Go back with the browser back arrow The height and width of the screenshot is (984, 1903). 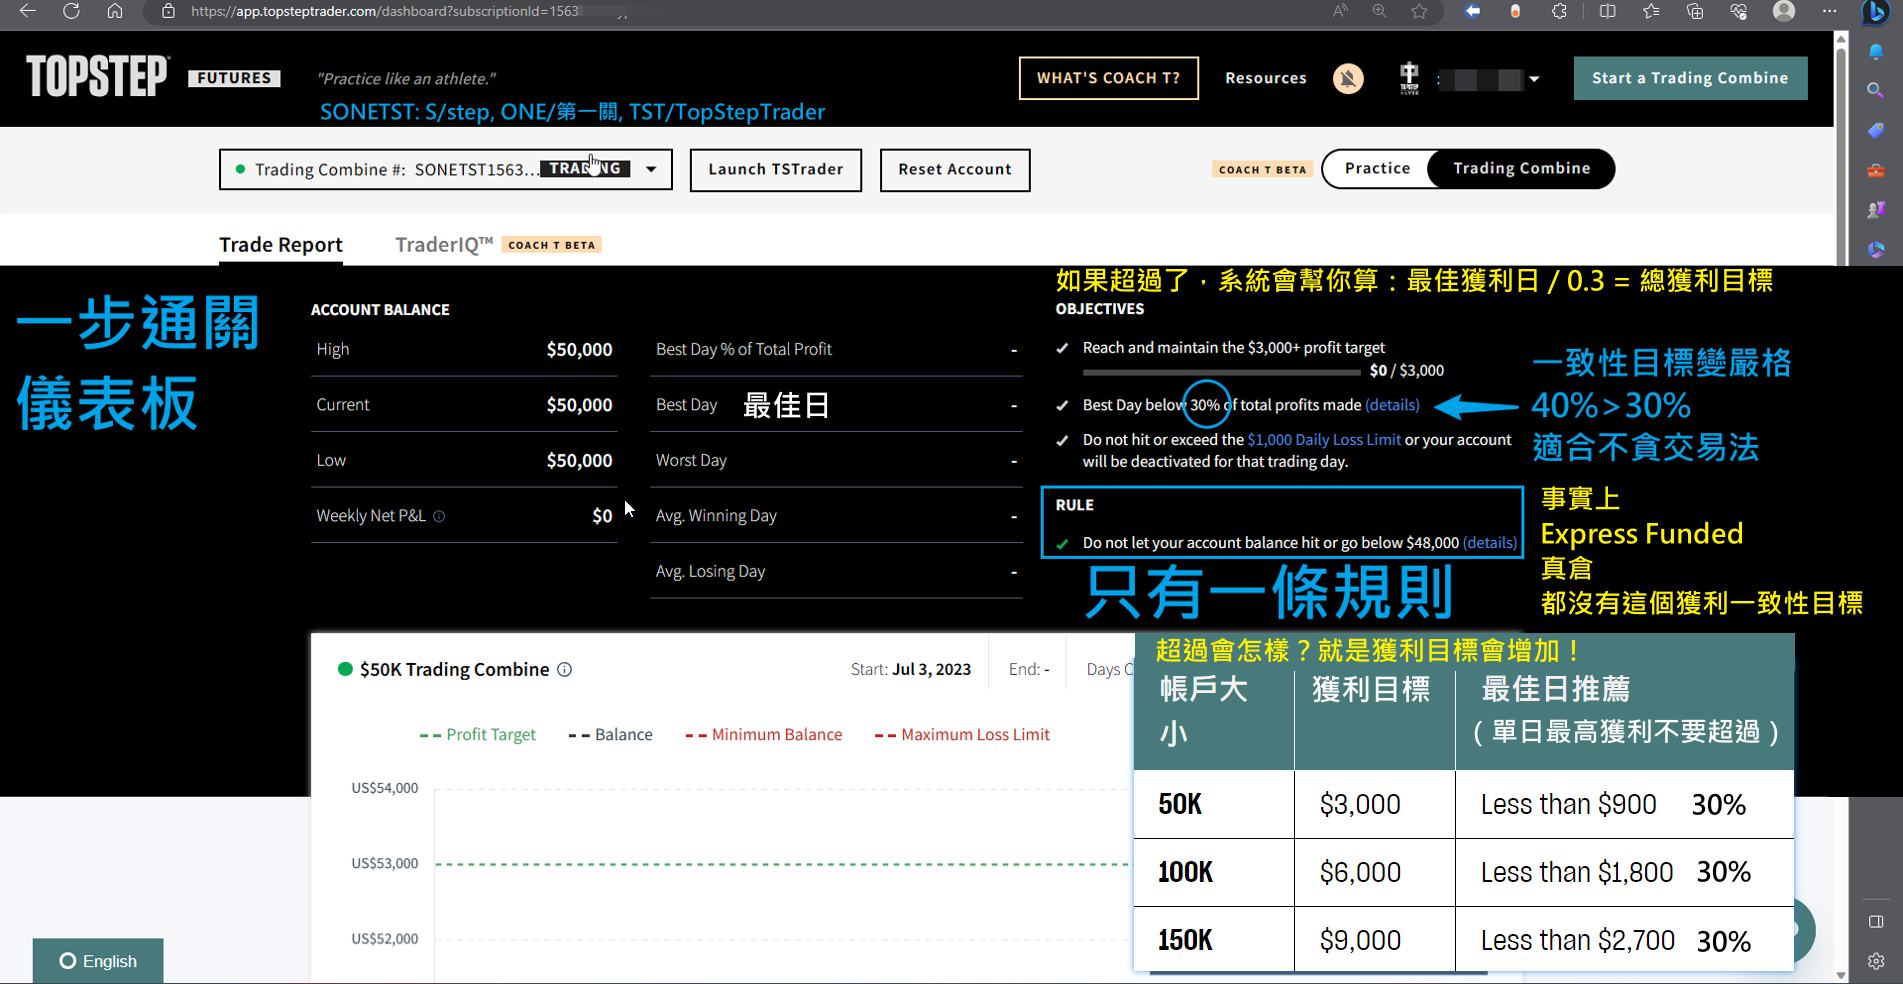point(27,11)
